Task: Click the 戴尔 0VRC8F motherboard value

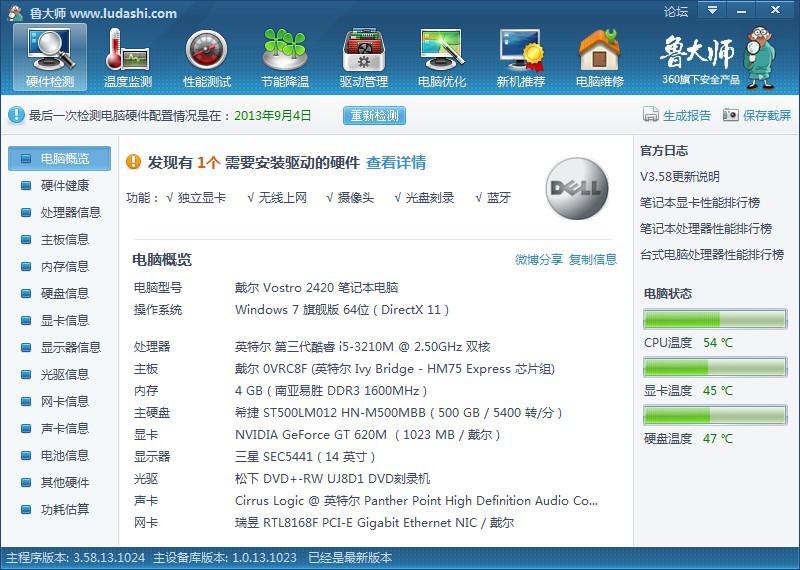Action: [394, 369]
